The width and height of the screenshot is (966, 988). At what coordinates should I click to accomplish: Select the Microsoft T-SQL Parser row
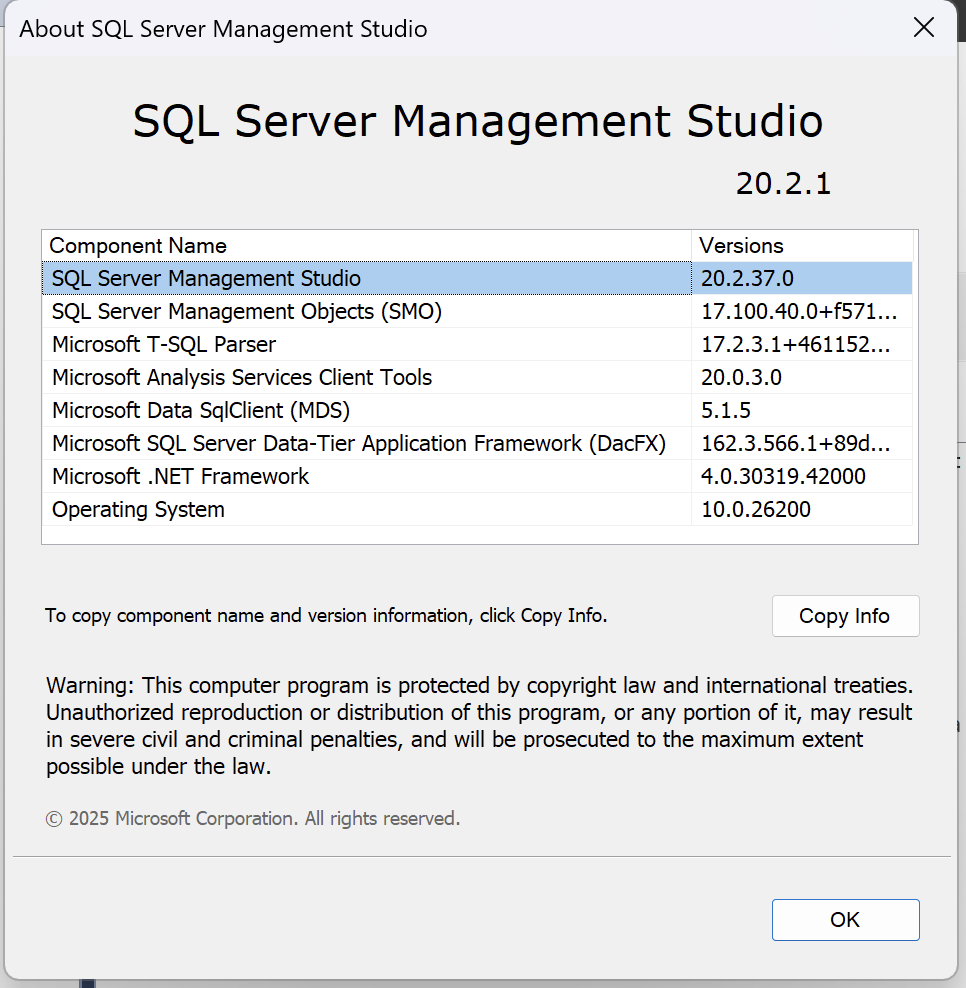pos(477,344)
